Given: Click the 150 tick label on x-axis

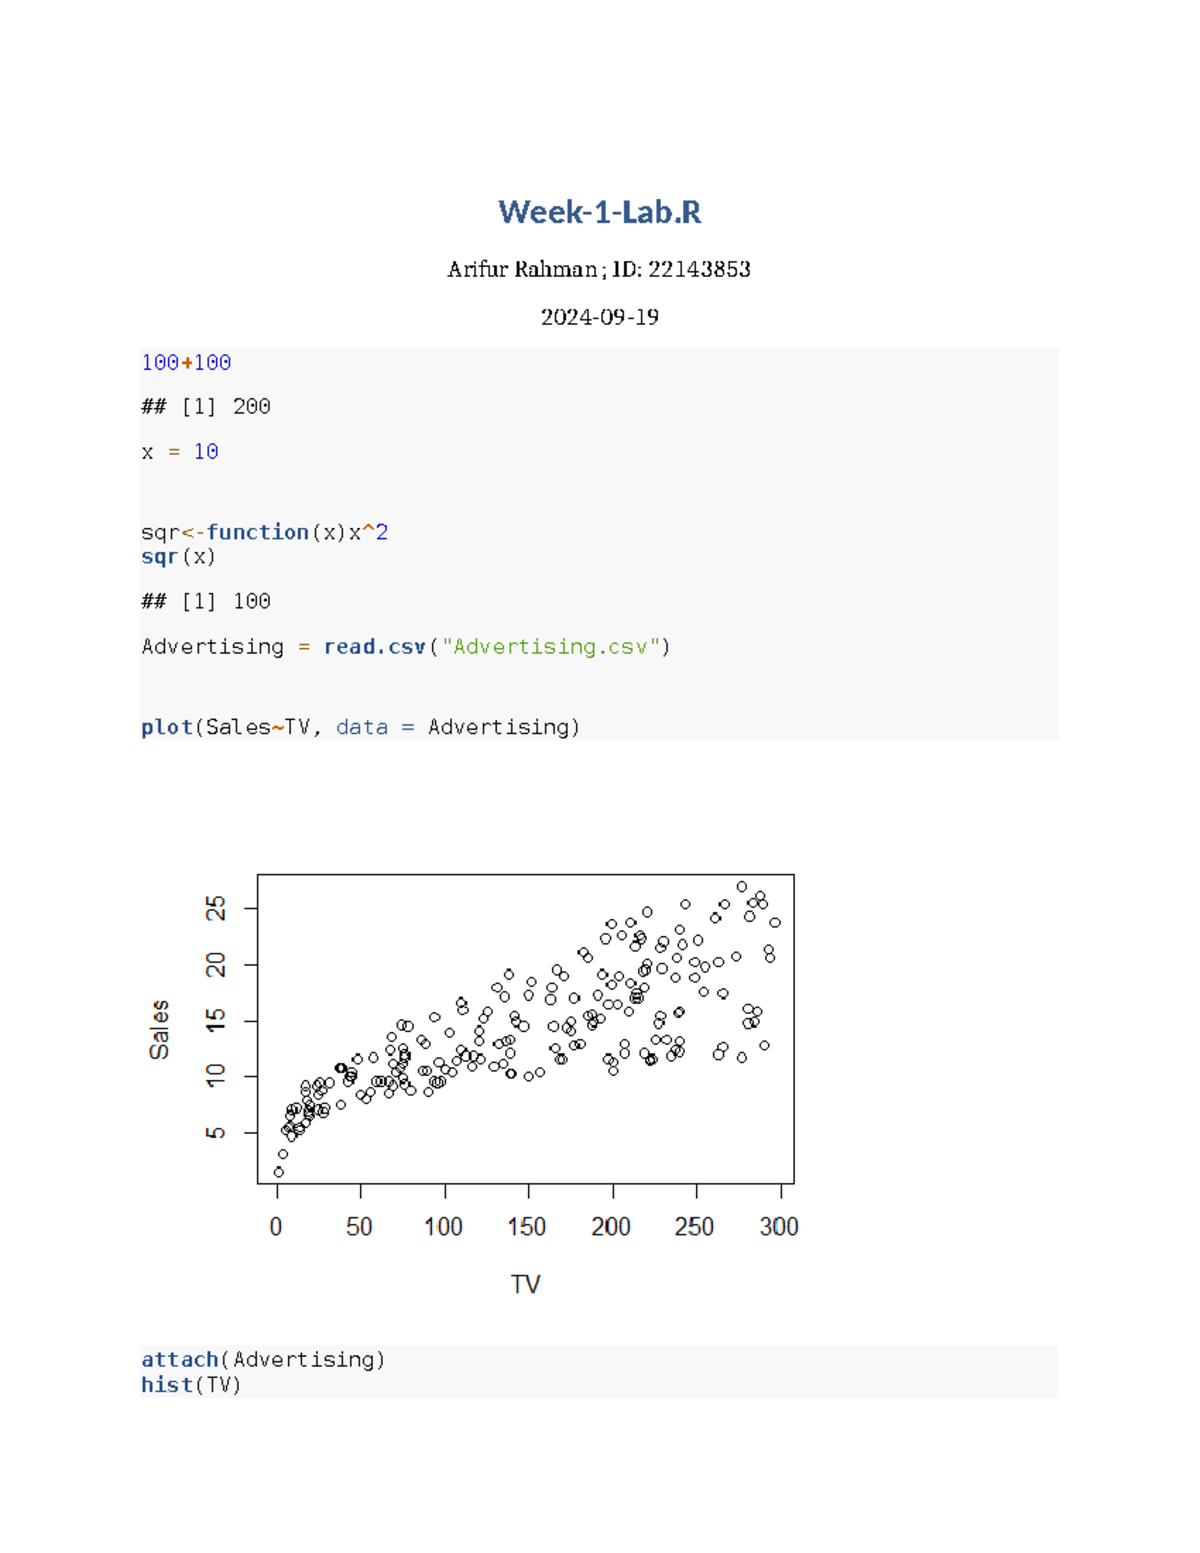Looking at the screenshot, I should (527, 1227).
